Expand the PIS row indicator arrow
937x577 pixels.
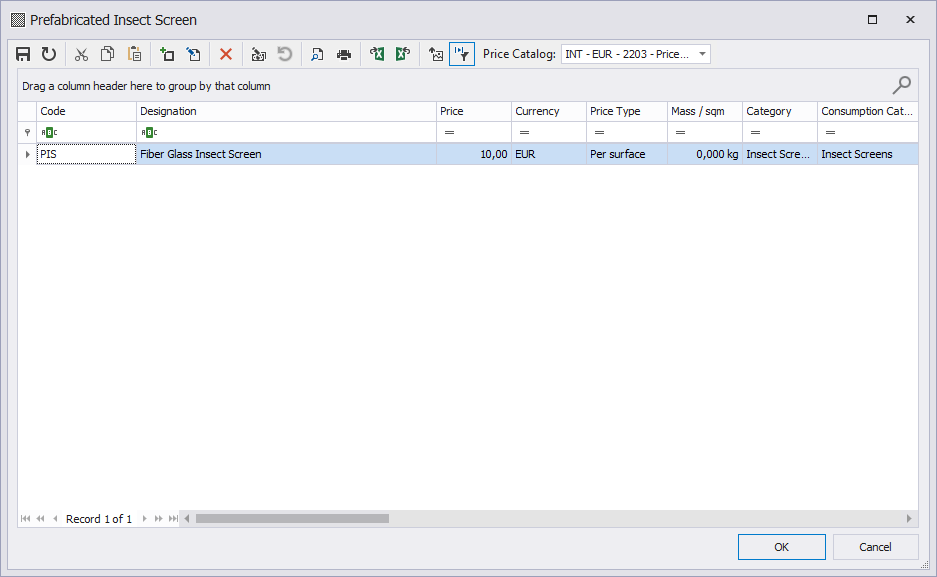[x=27, y=154]
